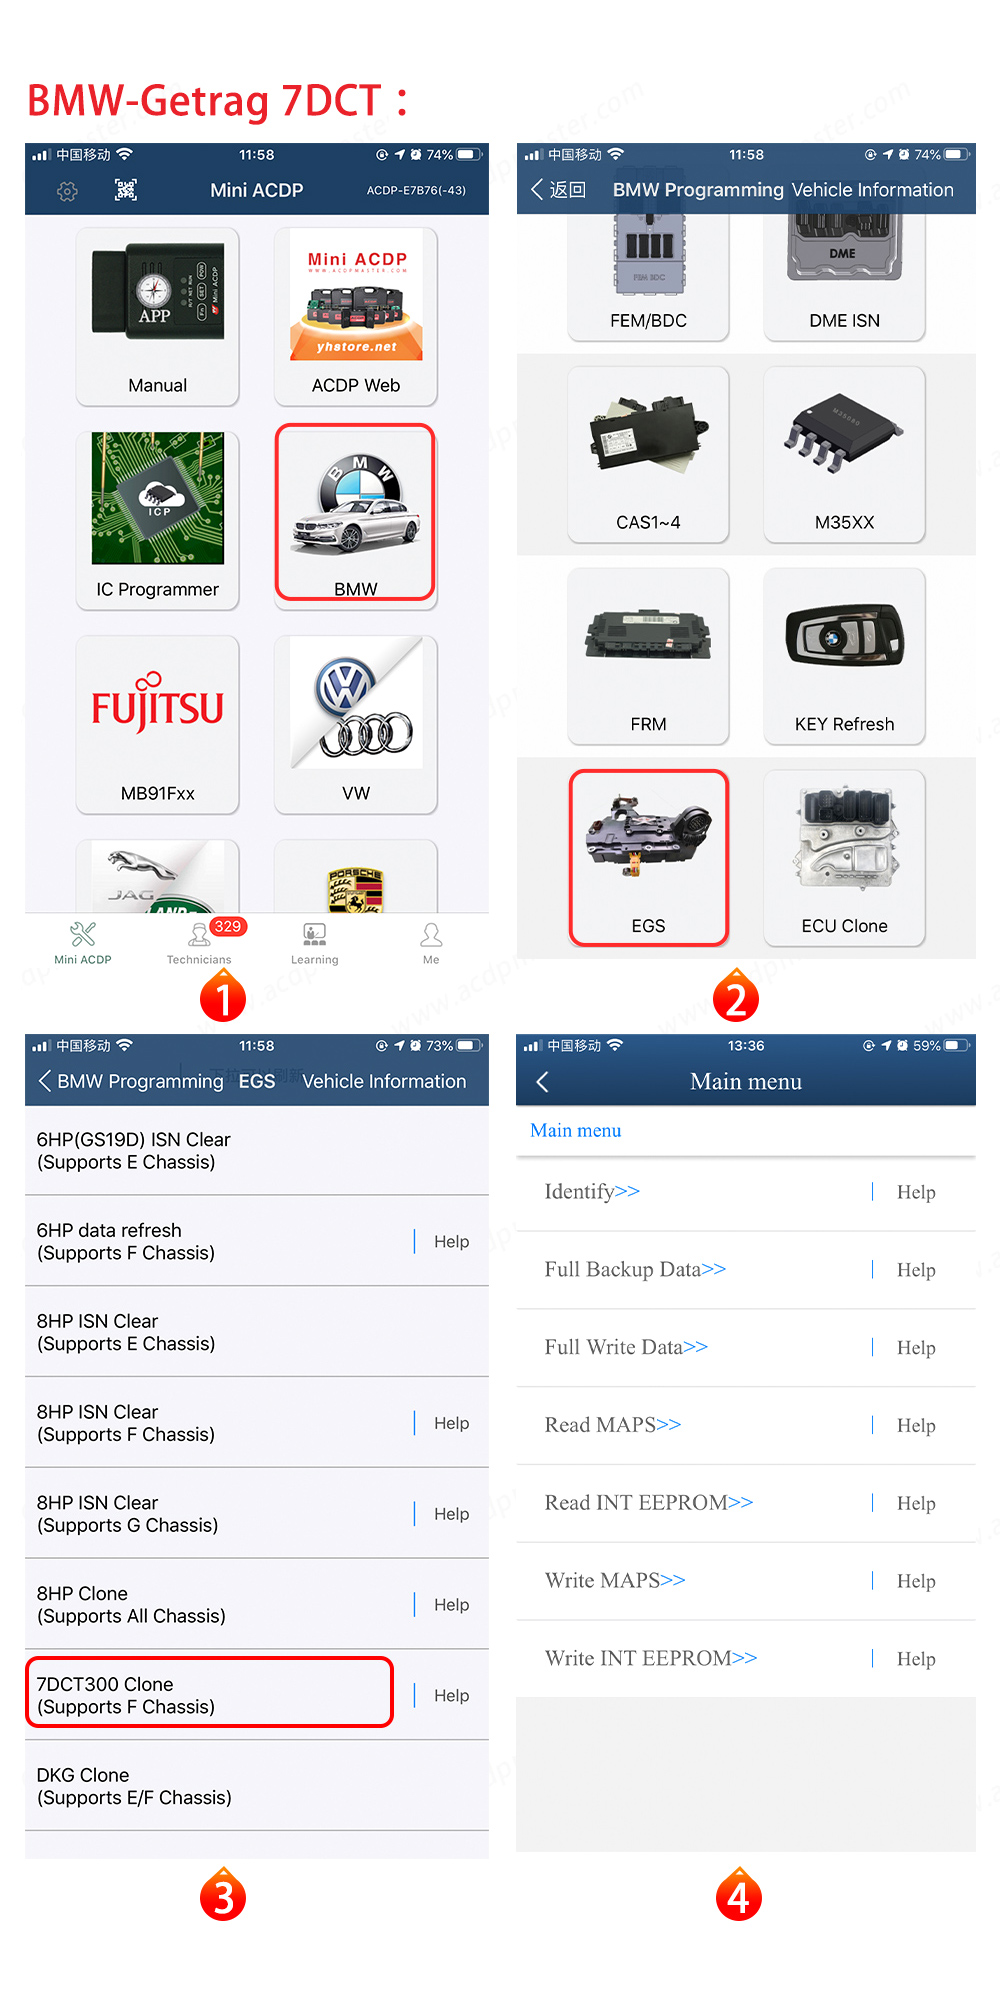Image resolution: width=1000 pixels, height=1993 pixels.
Task: Open the IC Programmer chip icon
Action: (157, 519)
